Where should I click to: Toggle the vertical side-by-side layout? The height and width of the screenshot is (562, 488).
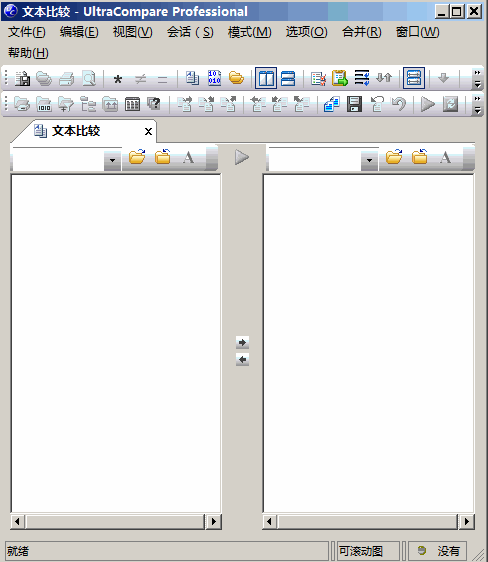[x=266, y=78]
